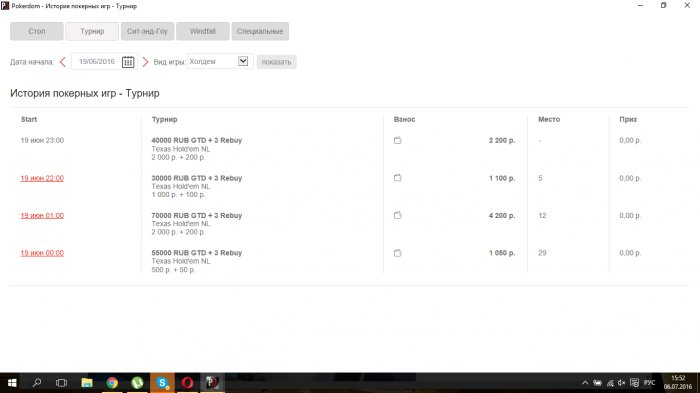Click buy-in icon for 55000 RUB GTD tournament
The height and width of the screenshot is (393, 700).
(x=397, y=253)
